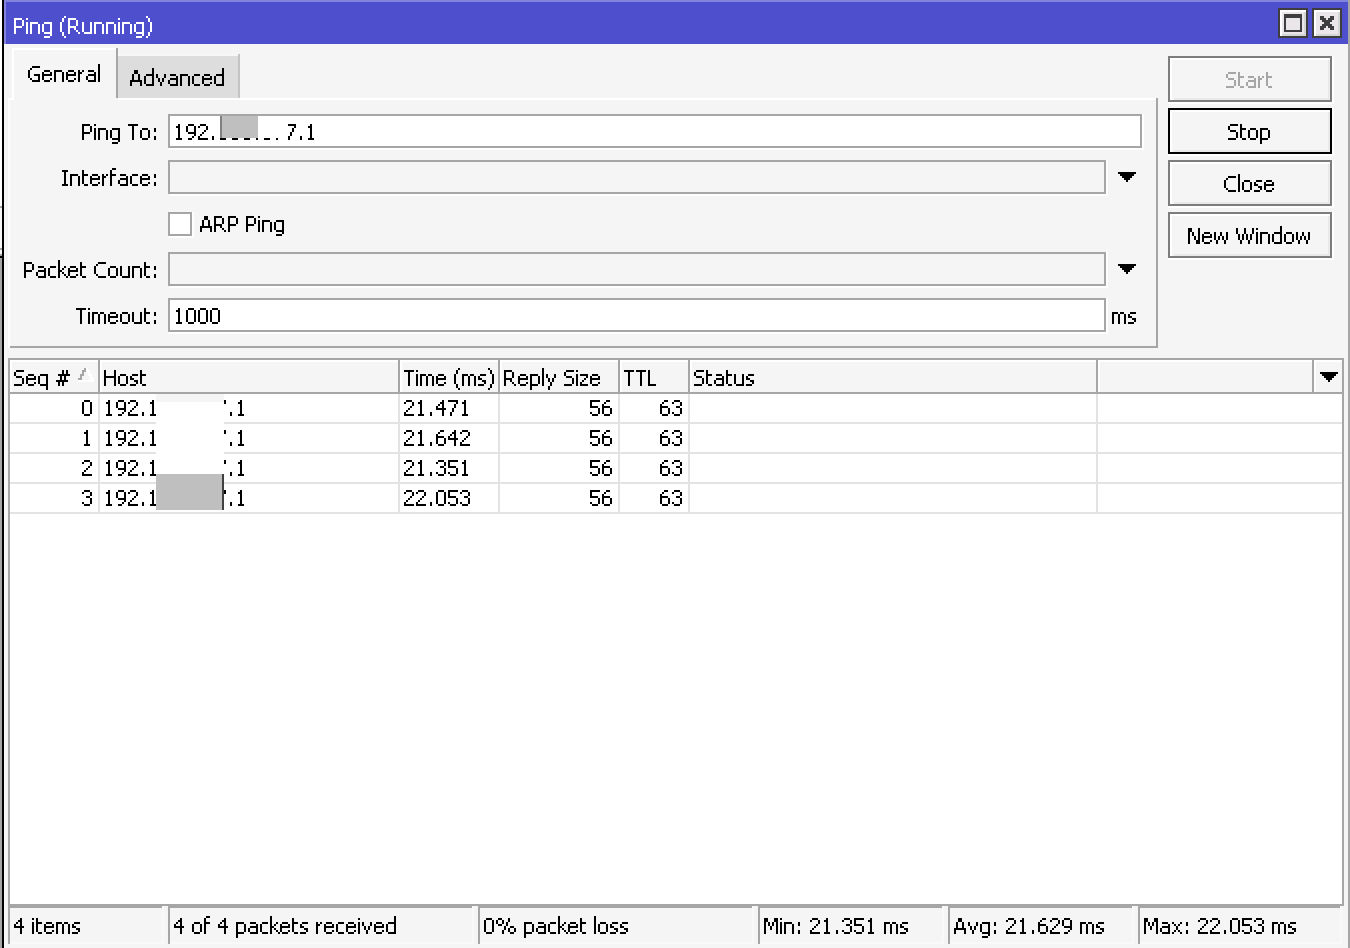Click the host cell of sequence 0
1350x948 pixels.
click(x=249, y=408)
